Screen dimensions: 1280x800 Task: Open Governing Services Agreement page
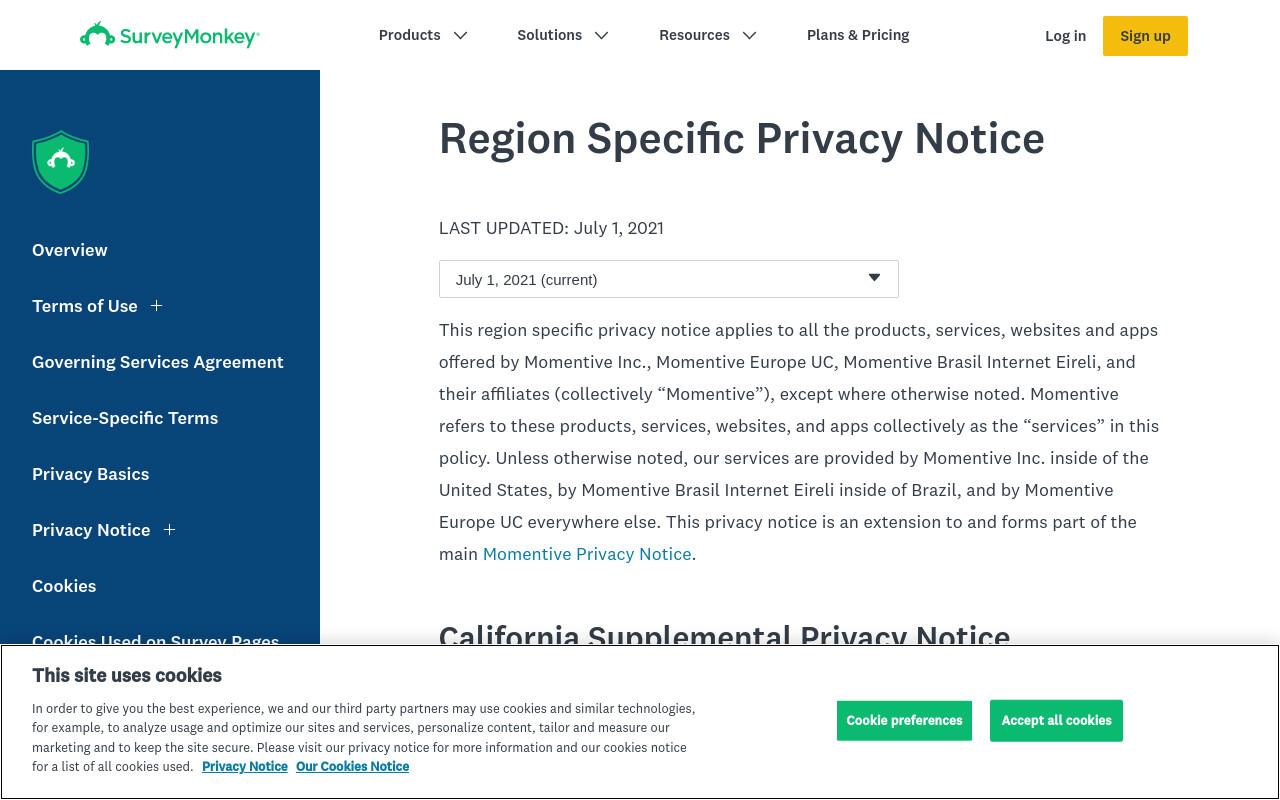pos(158,362)
